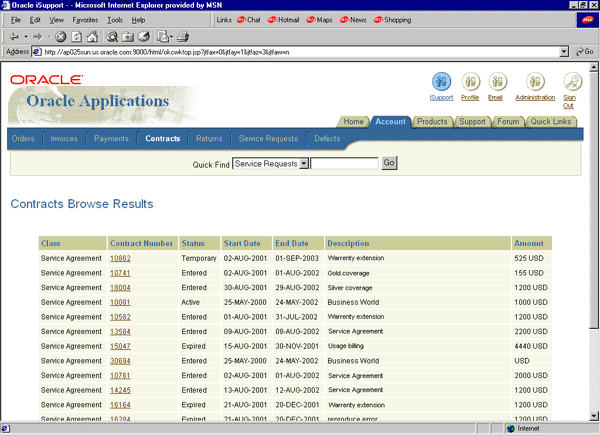Select the Orders subtab

click(23, 139)
